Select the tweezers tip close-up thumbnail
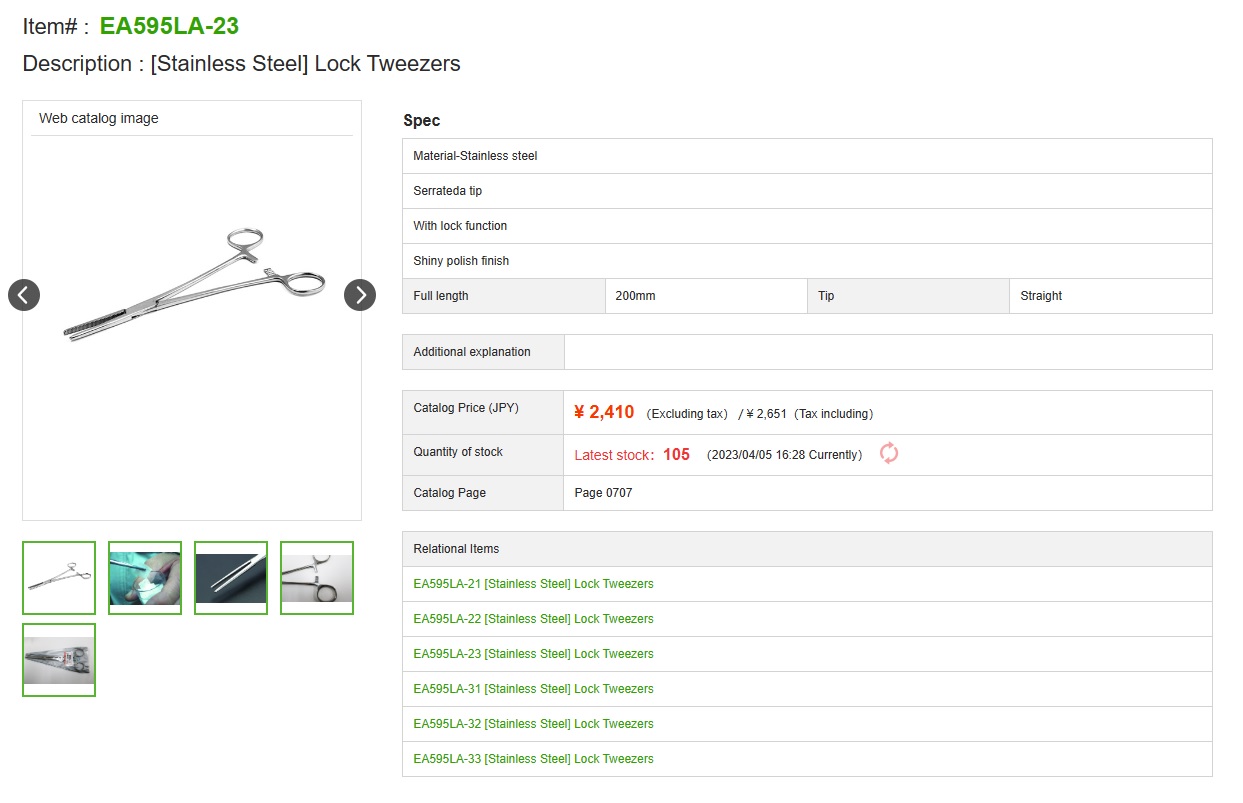This screenshot has width=1243, height=803. [231, 578]
